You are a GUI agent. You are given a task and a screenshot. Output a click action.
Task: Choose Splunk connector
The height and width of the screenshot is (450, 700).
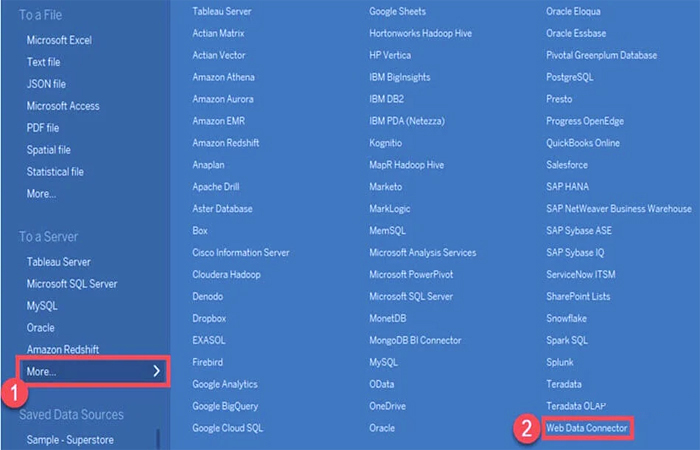point(560,362)
